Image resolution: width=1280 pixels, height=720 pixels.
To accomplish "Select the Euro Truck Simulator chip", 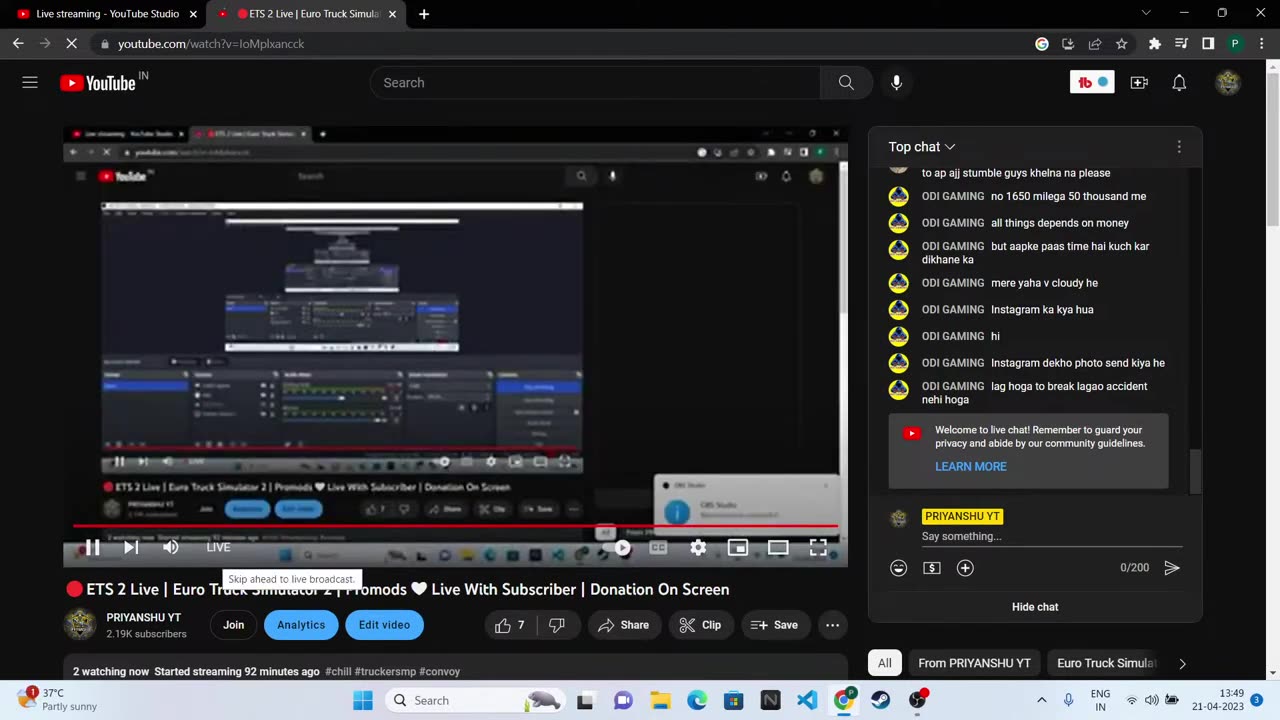I will coord(1106,663).
